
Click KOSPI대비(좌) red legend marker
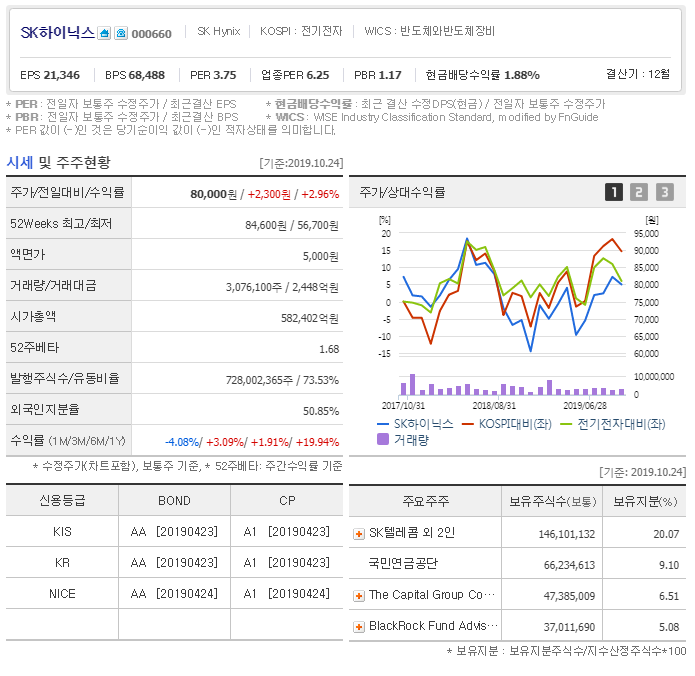(x=468, y=424)
